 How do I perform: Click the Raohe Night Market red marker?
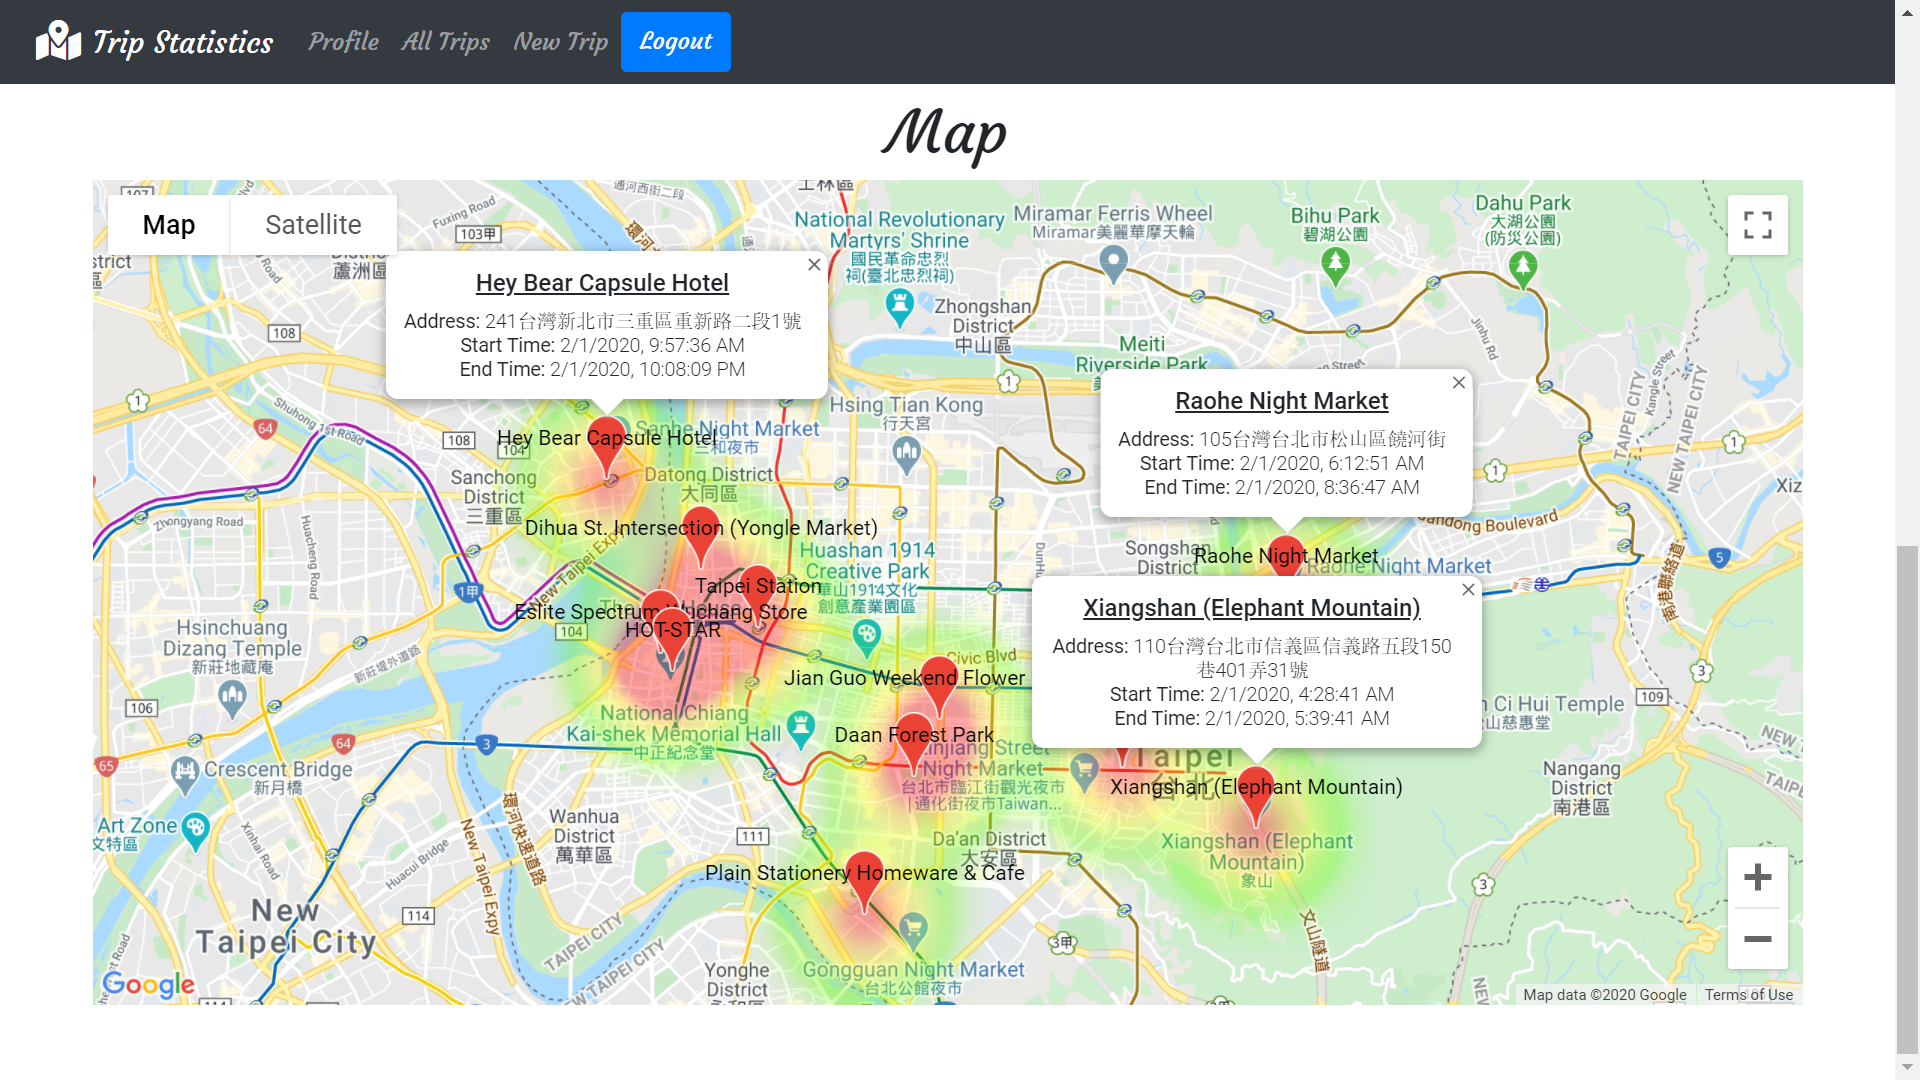pyautogui.click(x=1286, y=556)
